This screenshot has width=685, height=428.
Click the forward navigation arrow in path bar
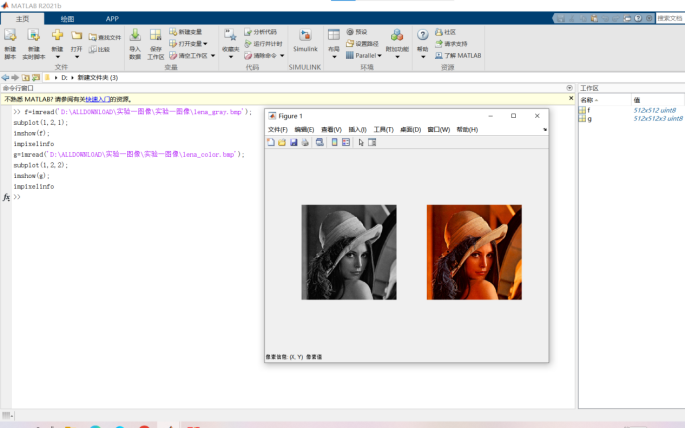(15, 78)
